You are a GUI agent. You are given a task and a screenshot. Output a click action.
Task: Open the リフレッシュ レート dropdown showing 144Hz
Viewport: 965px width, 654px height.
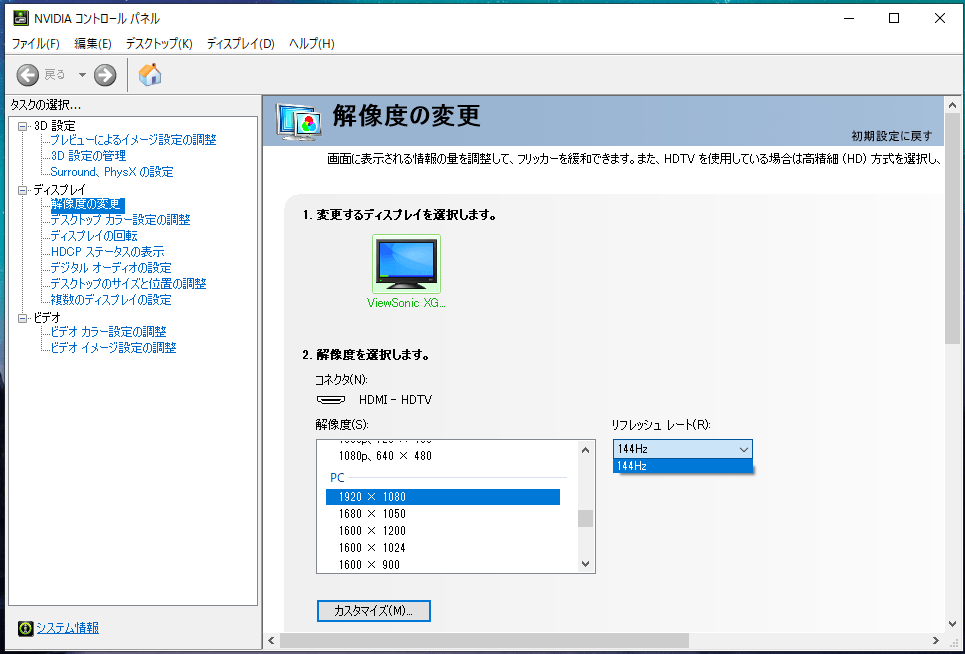pyautogui.click(x=683, y=449)
